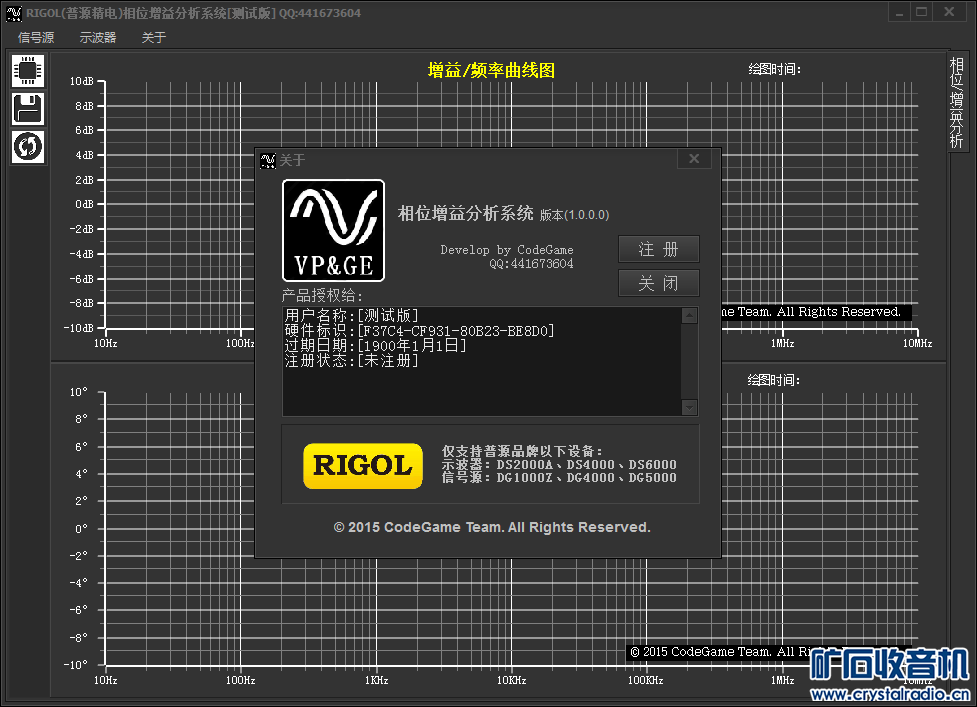Click the 过期日期 expiry date line

375,346
